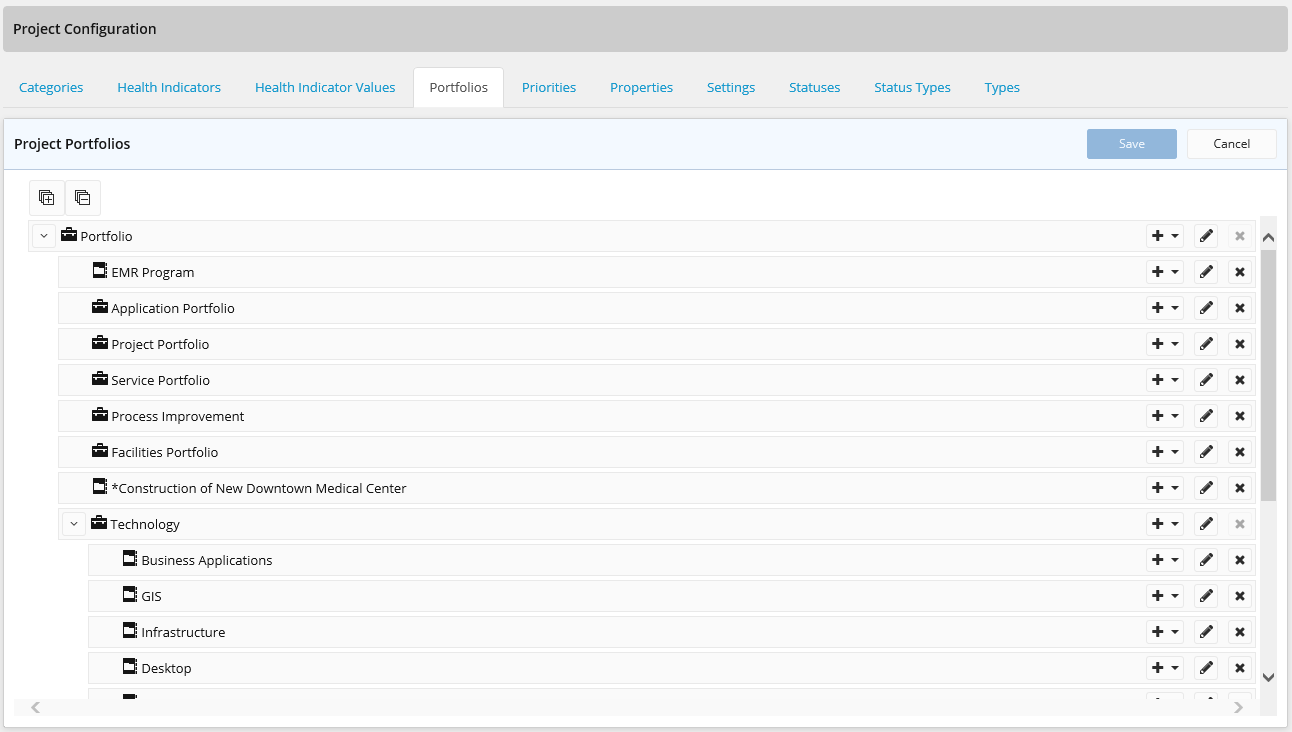
Task: Click the expand all nodes icon
Action: 47,198
